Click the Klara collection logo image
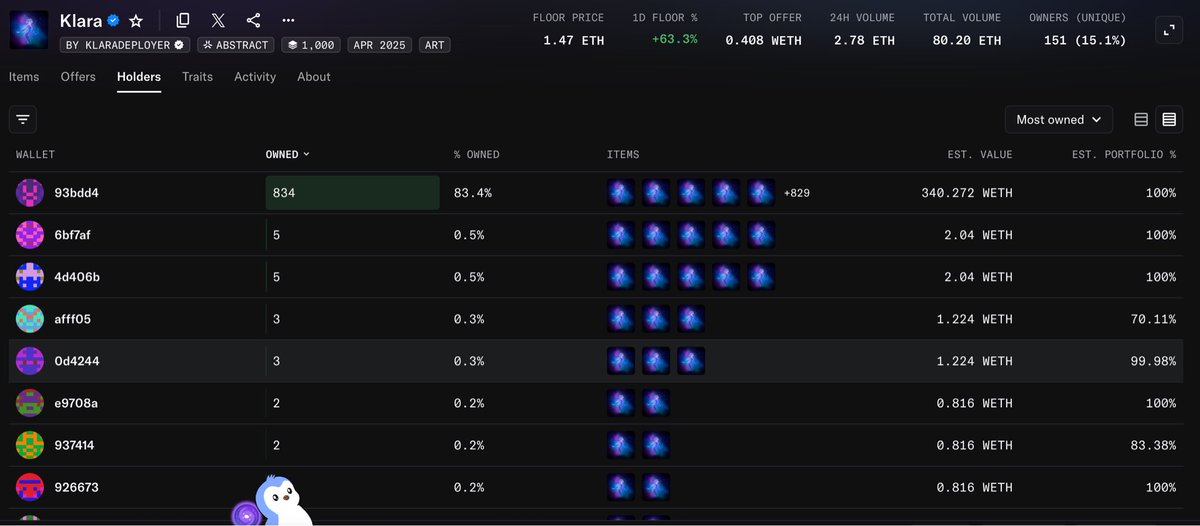The width and height of the screenshot is (1200, 526). (29, 29)
